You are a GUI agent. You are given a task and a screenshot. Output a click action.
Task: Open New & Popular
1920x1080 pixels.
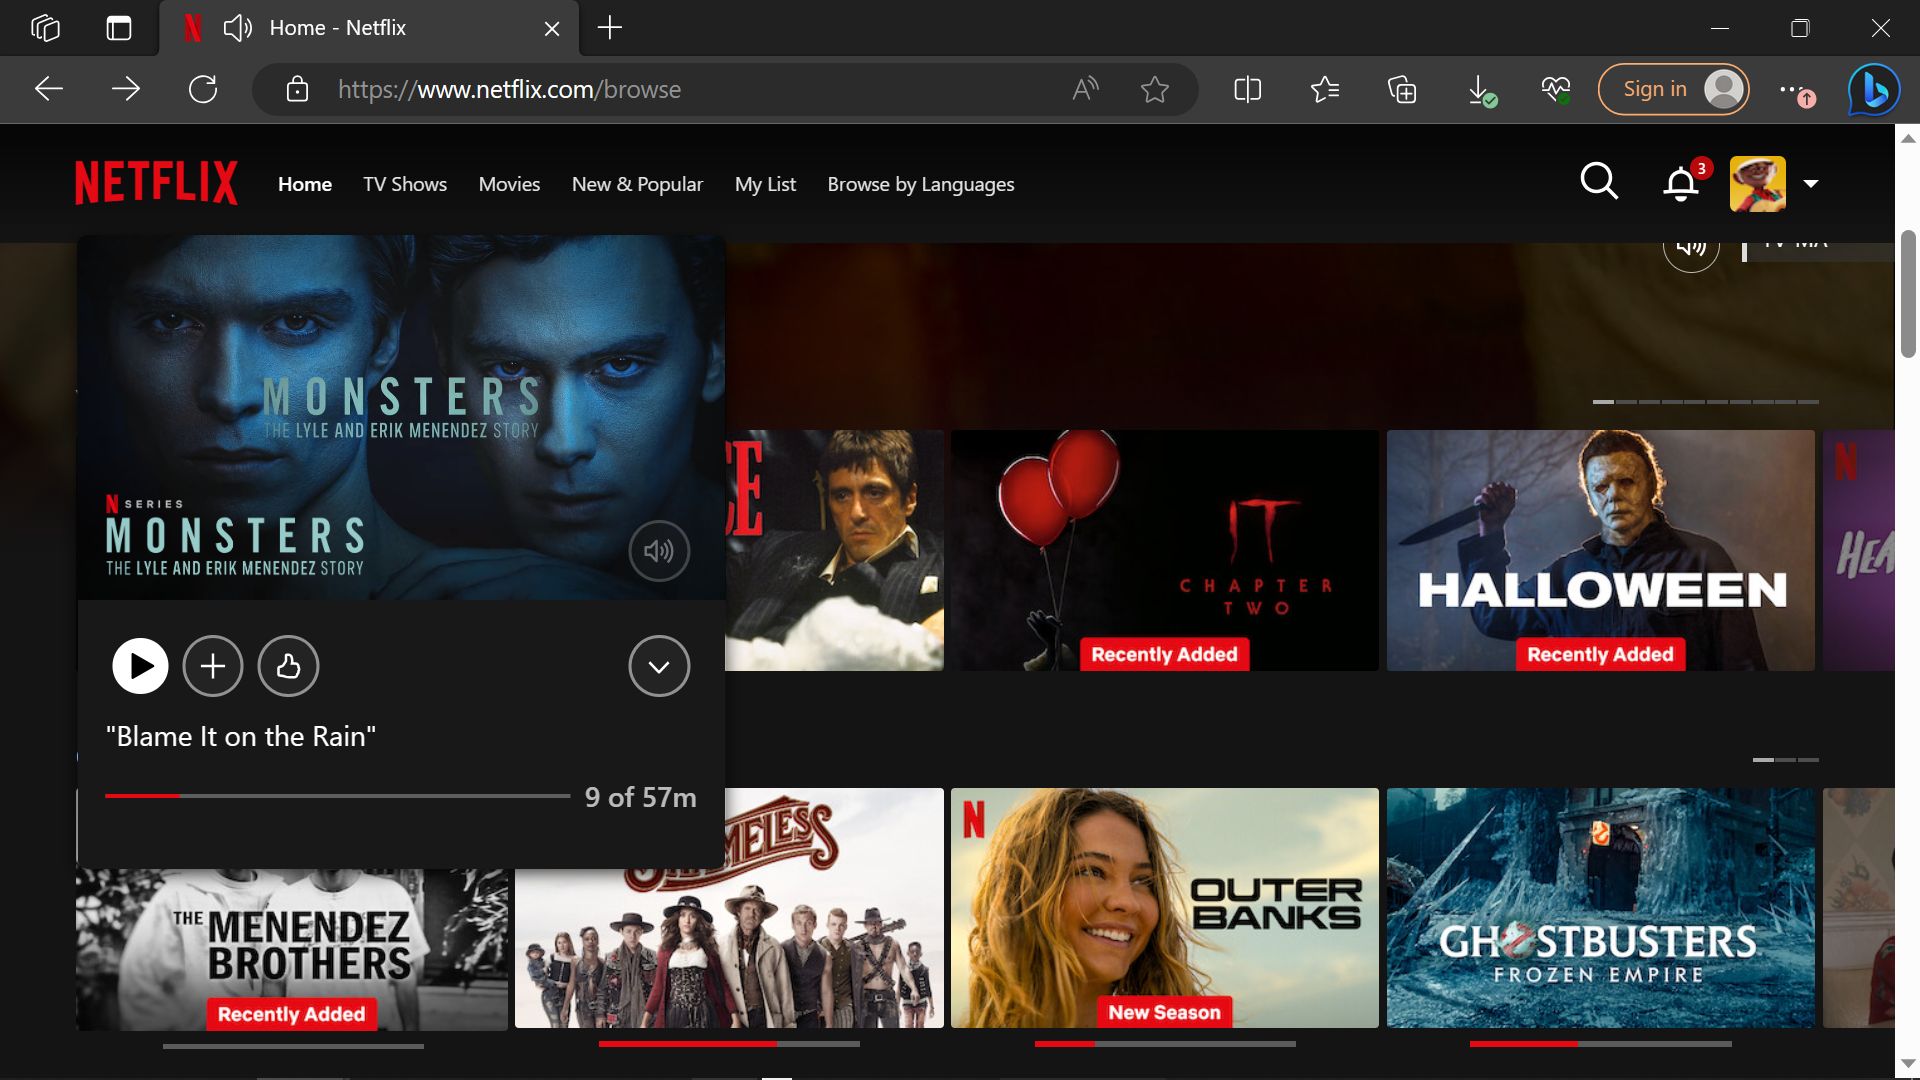(x=637, y=184)
